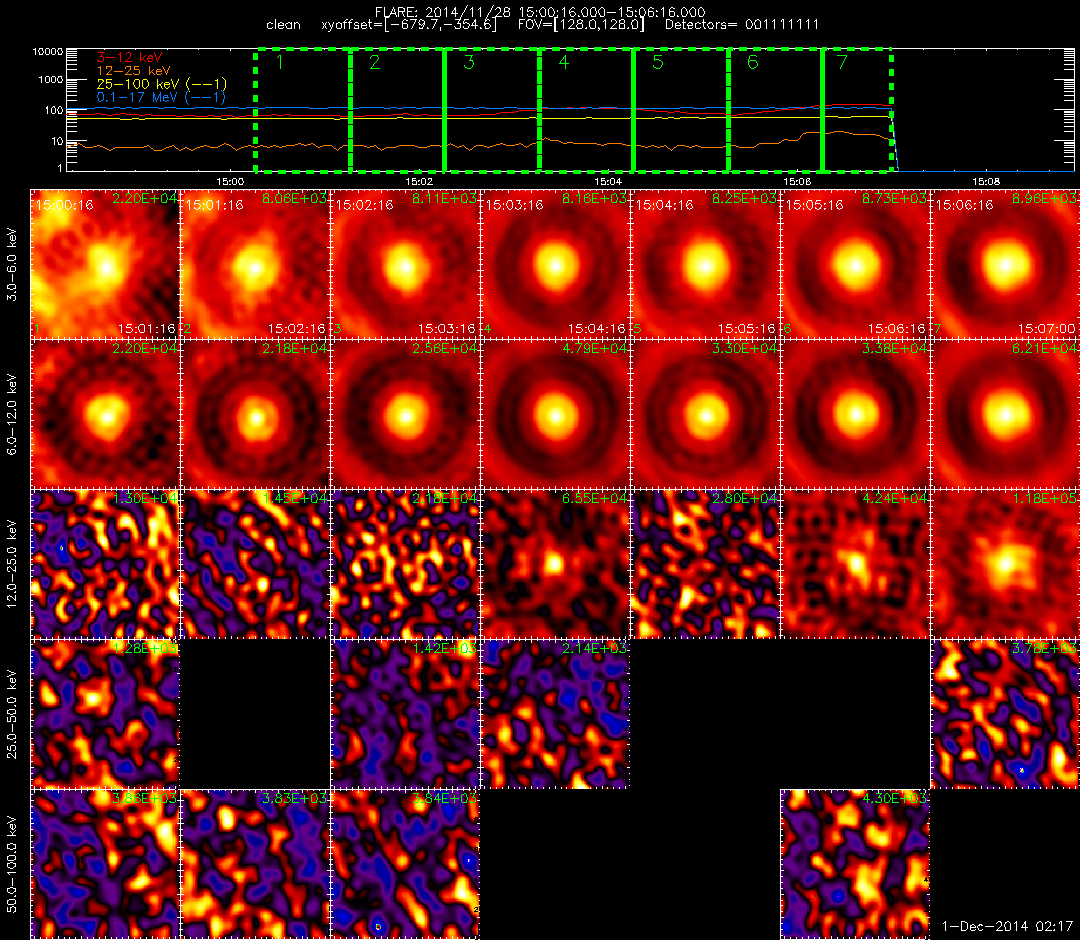This screenshot has width=1080, height=940.
Task: Select the 12.0-25.0 keV image with peak 4.24E+04
Action: pos(855,565)
